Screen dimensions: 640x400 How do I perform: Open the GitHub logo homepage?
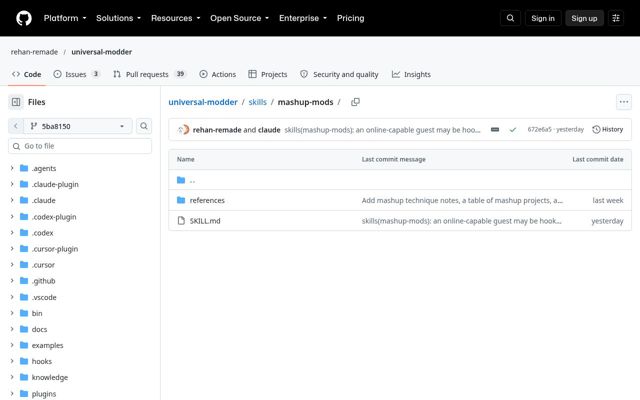click(24, 18)
